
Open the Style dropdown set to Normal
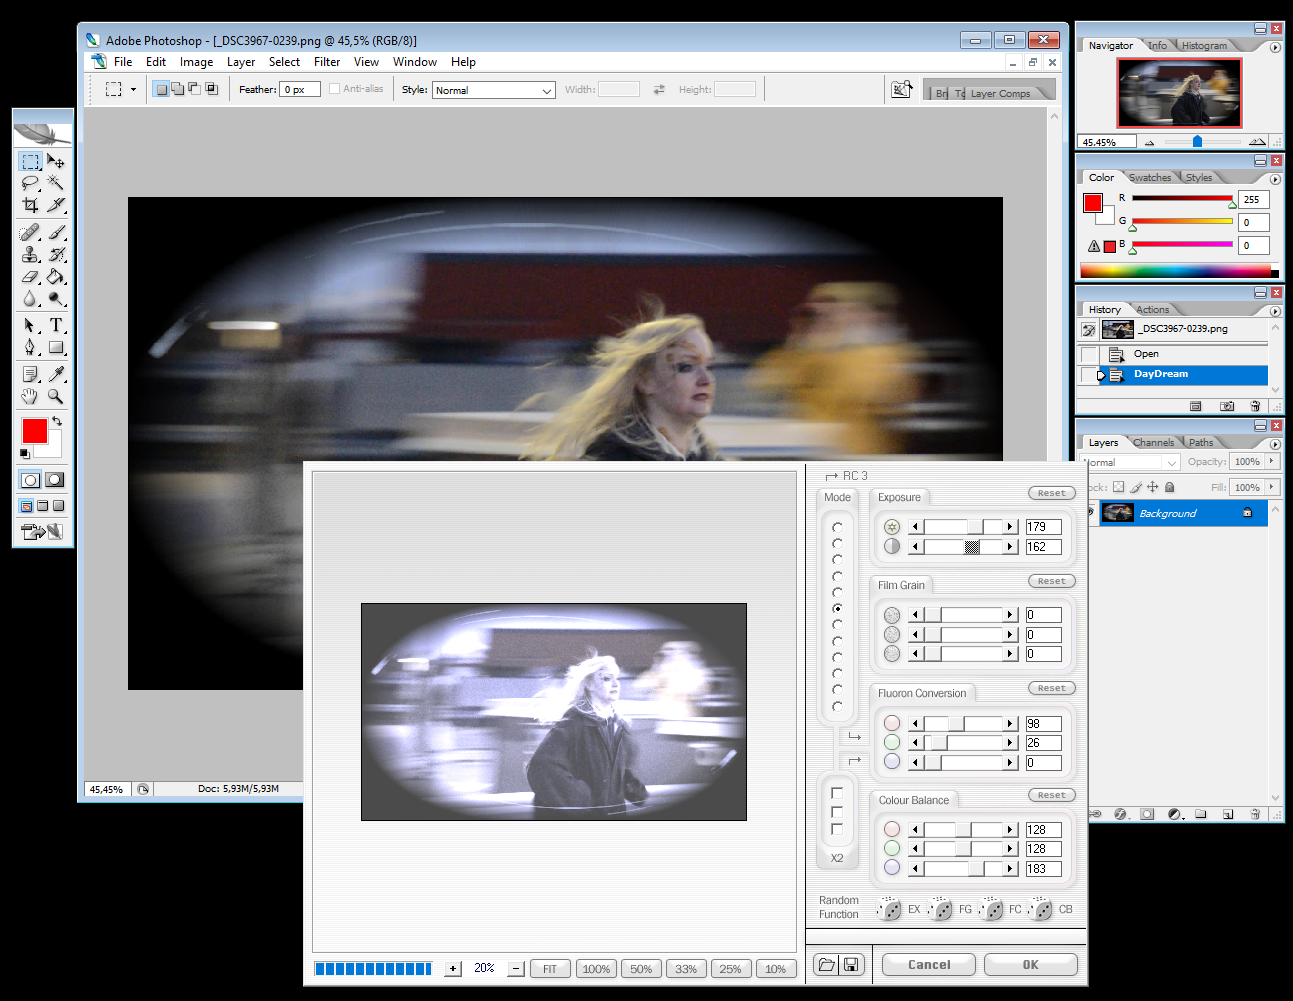[493, 90]
